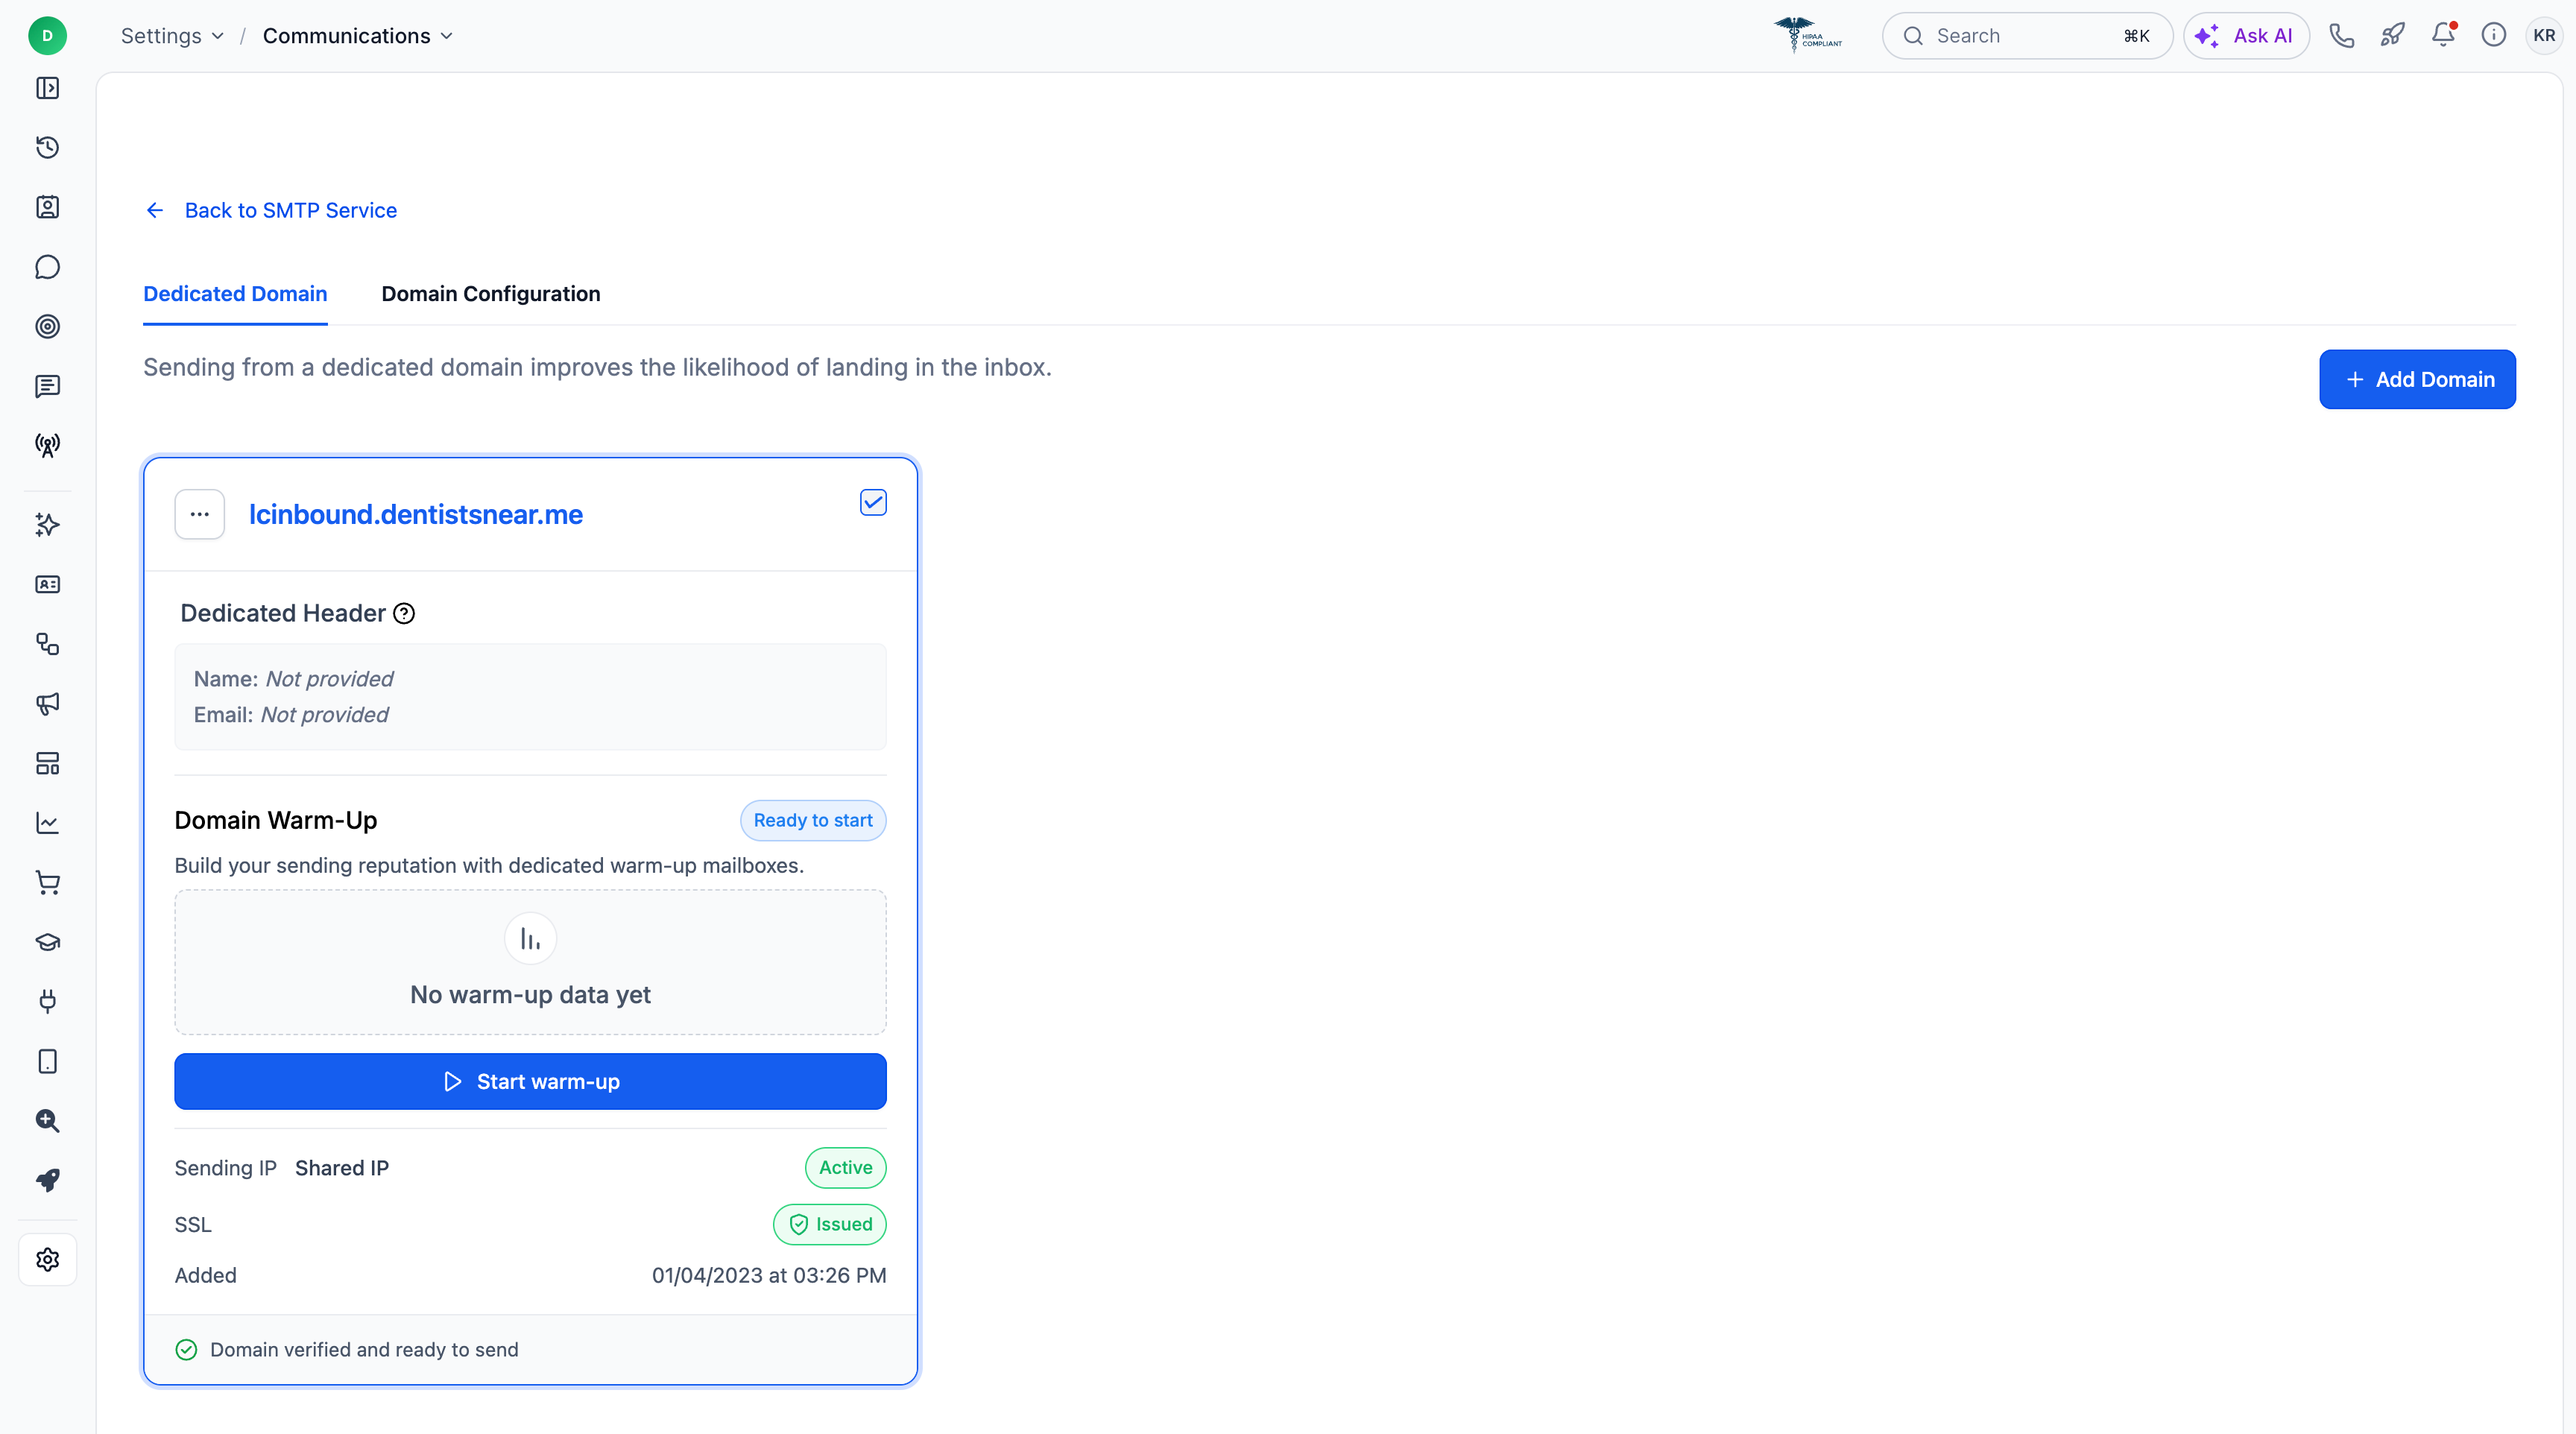This screenshot has height=1434, width=2576.
Task: Open the notifications bell
Action: click(2443, 36)
